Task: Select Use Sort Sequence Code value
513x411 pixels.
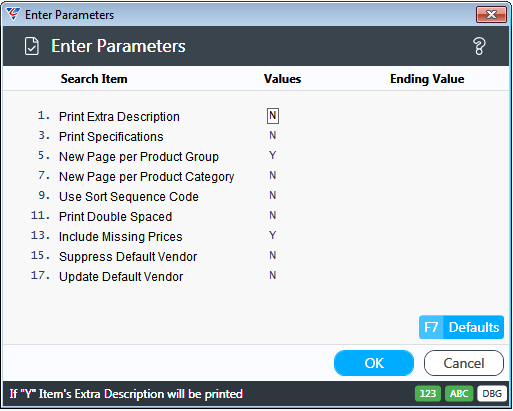Action: [273, 196]
